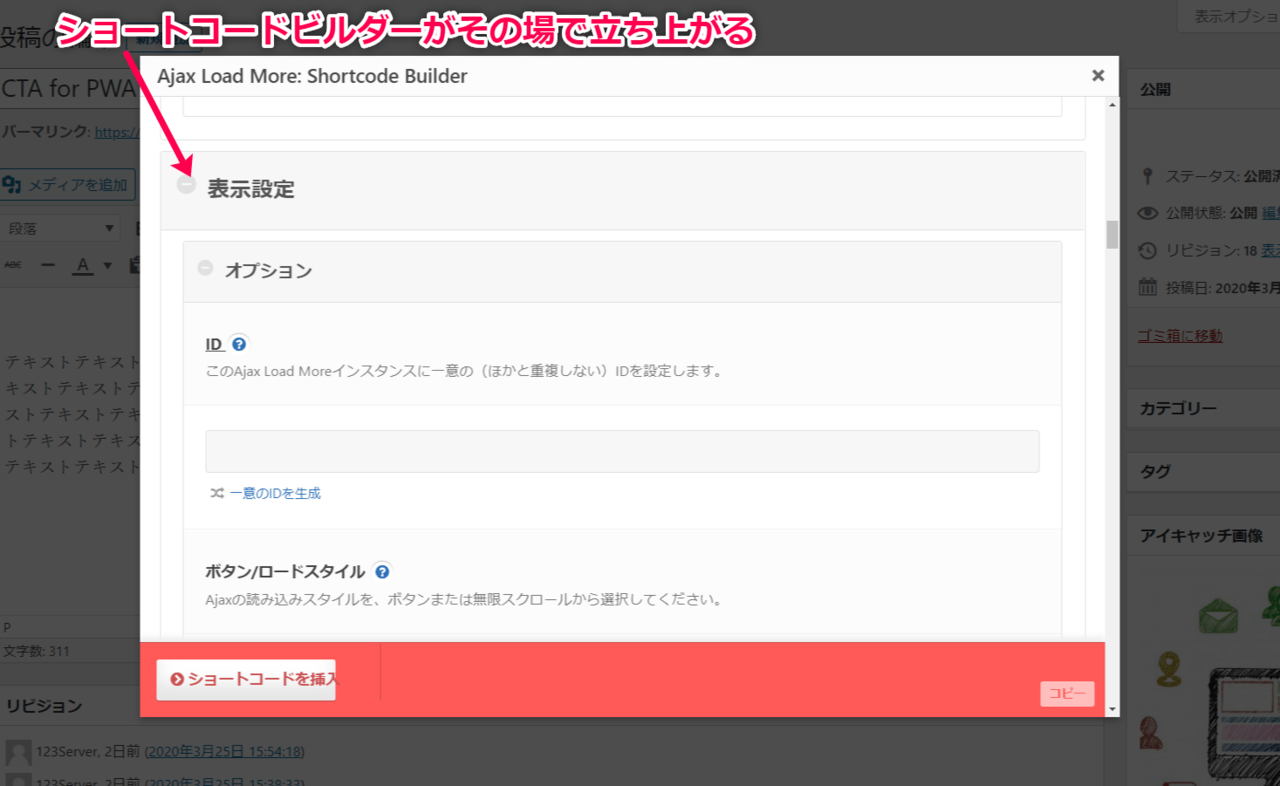The width and height of the screenshot is (1280, 786).
Task: Open the help icon beside ID
Action: [239, 344]
